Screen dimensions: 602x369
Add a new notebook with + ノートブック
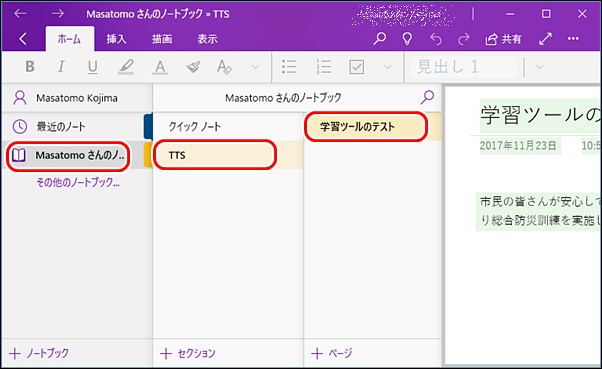pyautogui.click(x=39, y=353)
